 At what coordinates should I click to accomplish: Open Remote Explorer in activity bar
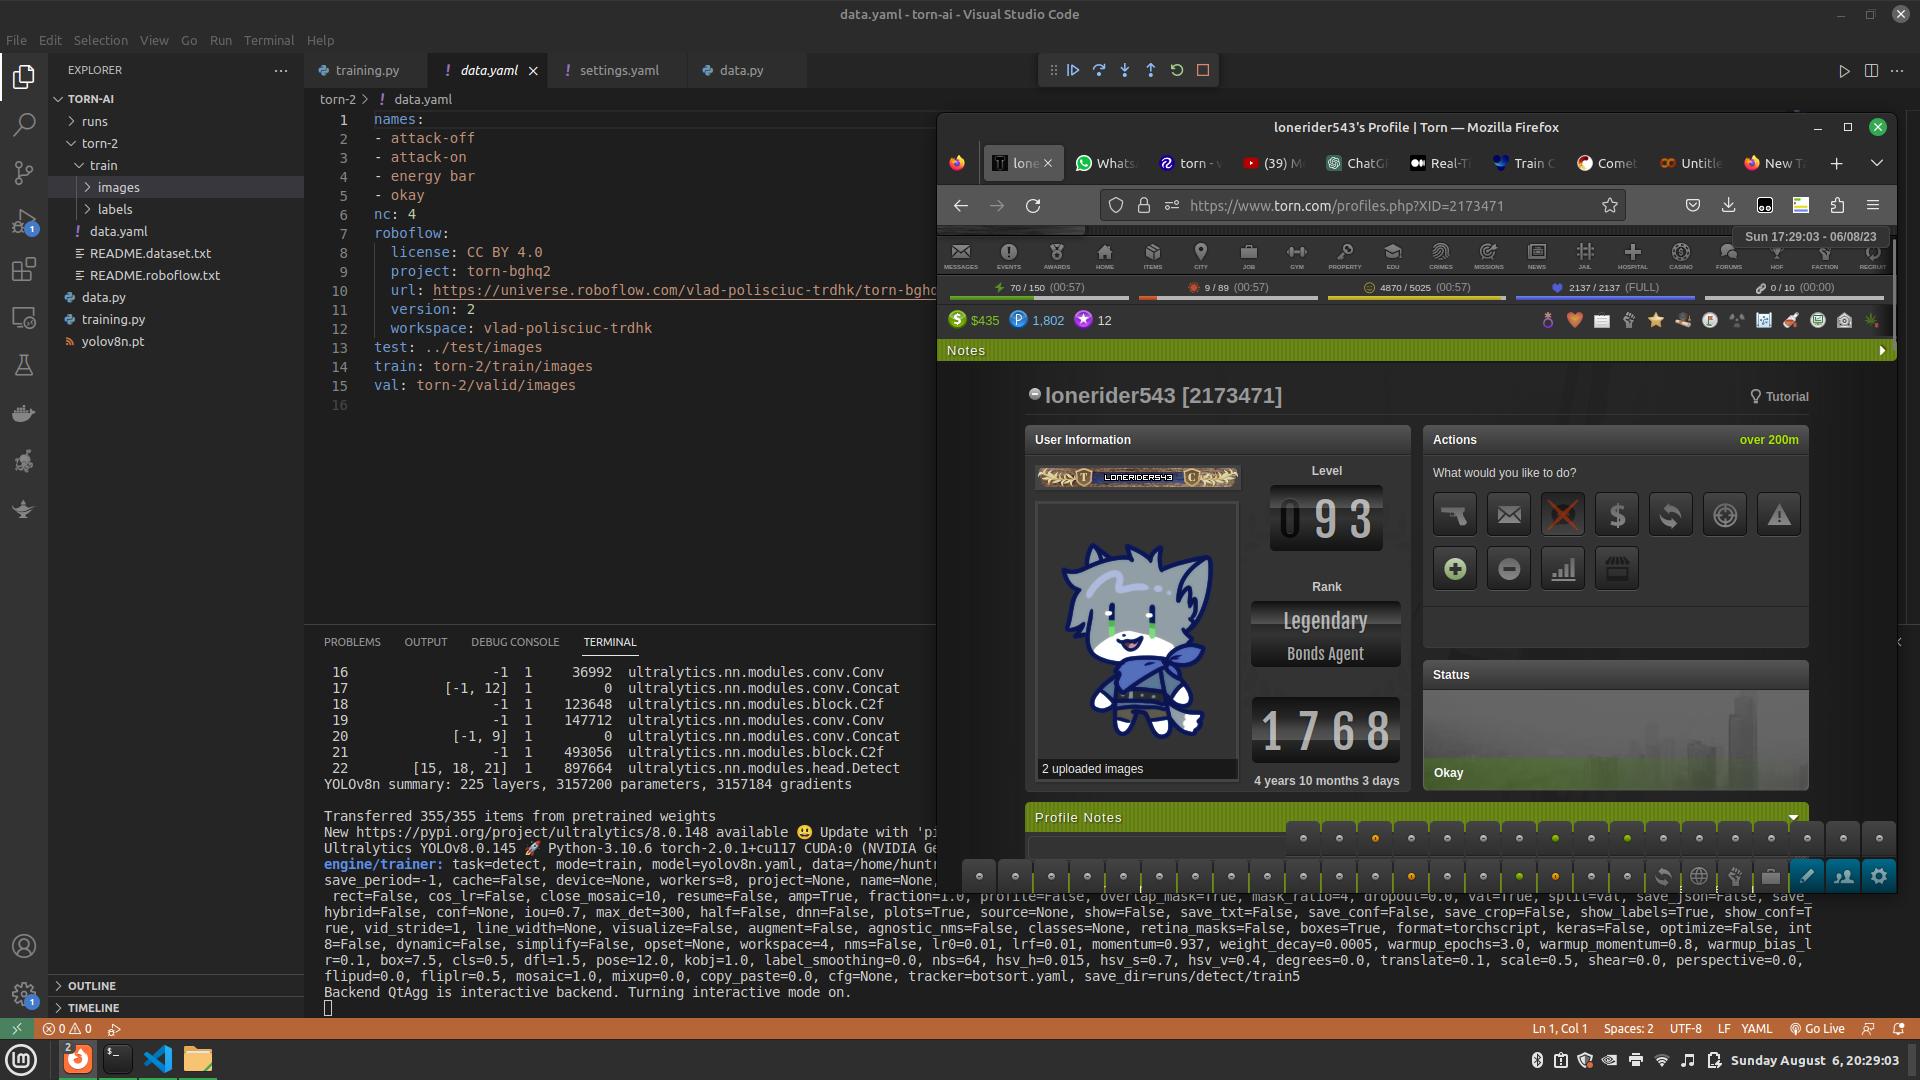coord(24,317)
